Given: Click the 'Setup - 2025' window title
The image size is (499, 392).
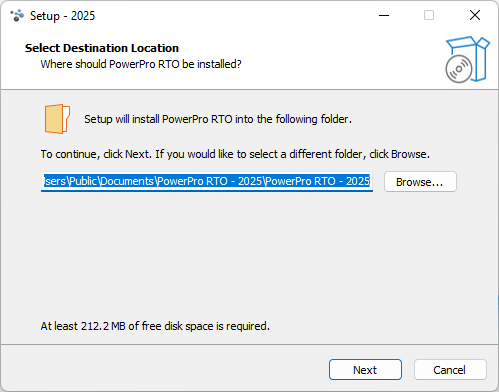Looking at the screenshot, I should click(63, 16).
